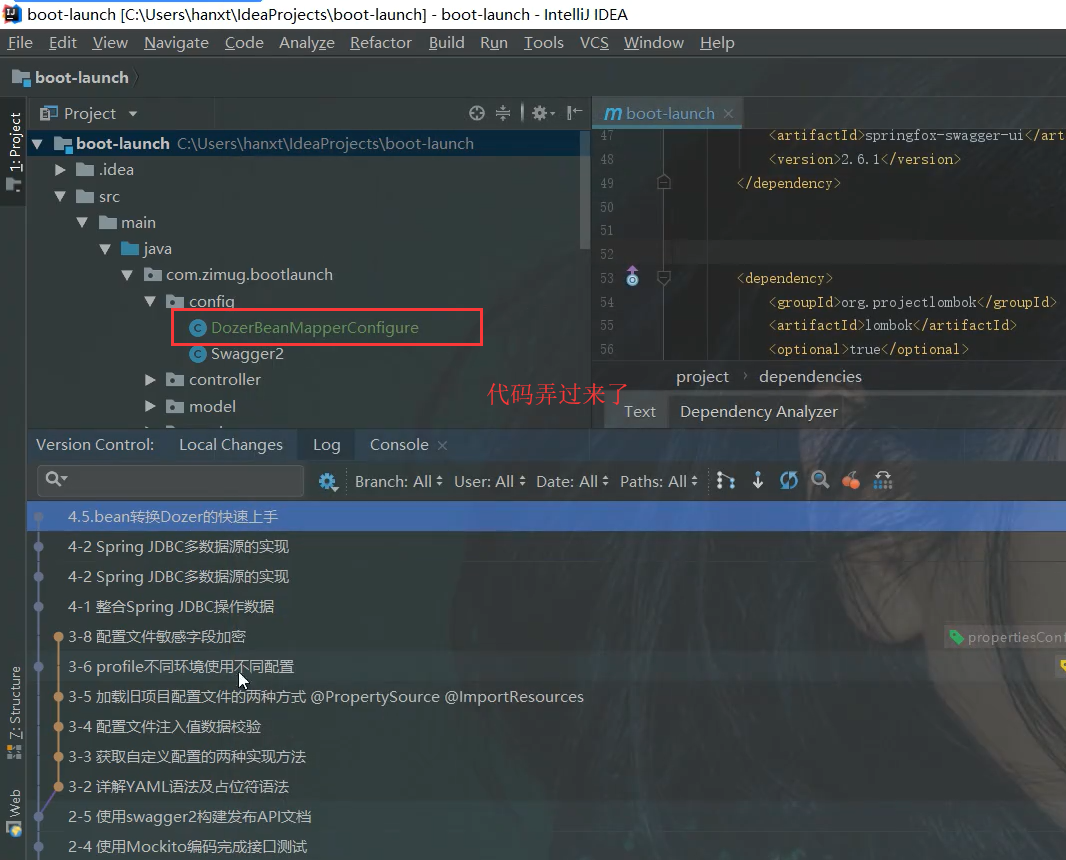The width and height of the screenshot is (1066, 860).
Task: Open the Date: All filter
Action: [572, 481]
